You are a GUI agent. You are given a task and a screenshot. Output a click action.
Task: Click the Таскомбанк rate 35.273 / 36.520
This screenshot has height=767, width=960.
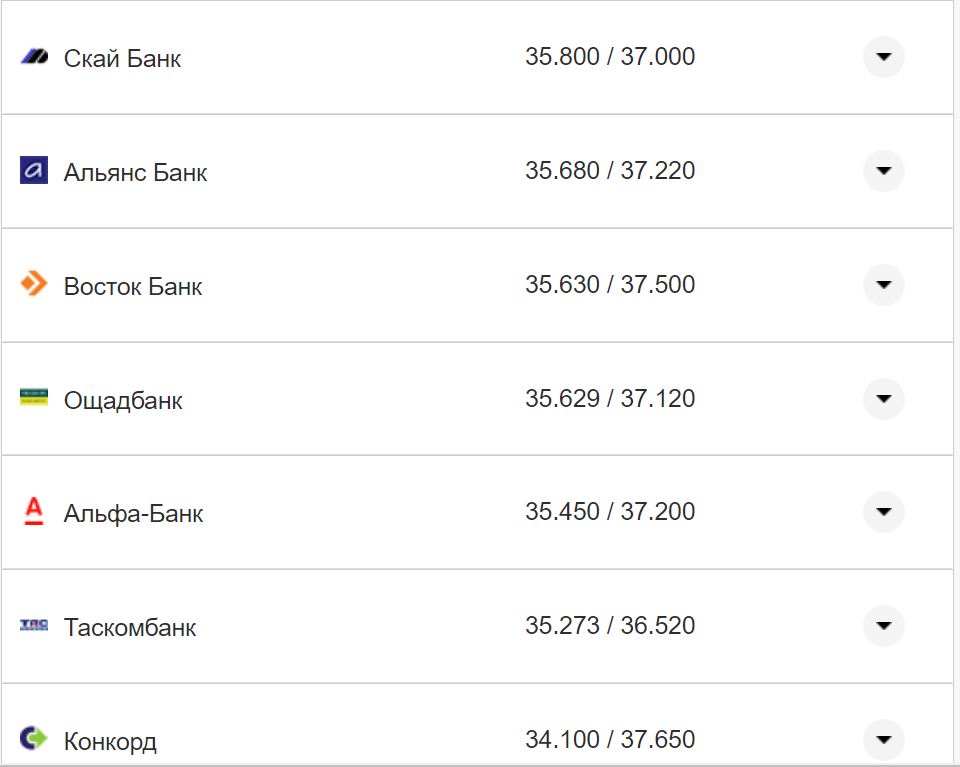click(609, 626)
